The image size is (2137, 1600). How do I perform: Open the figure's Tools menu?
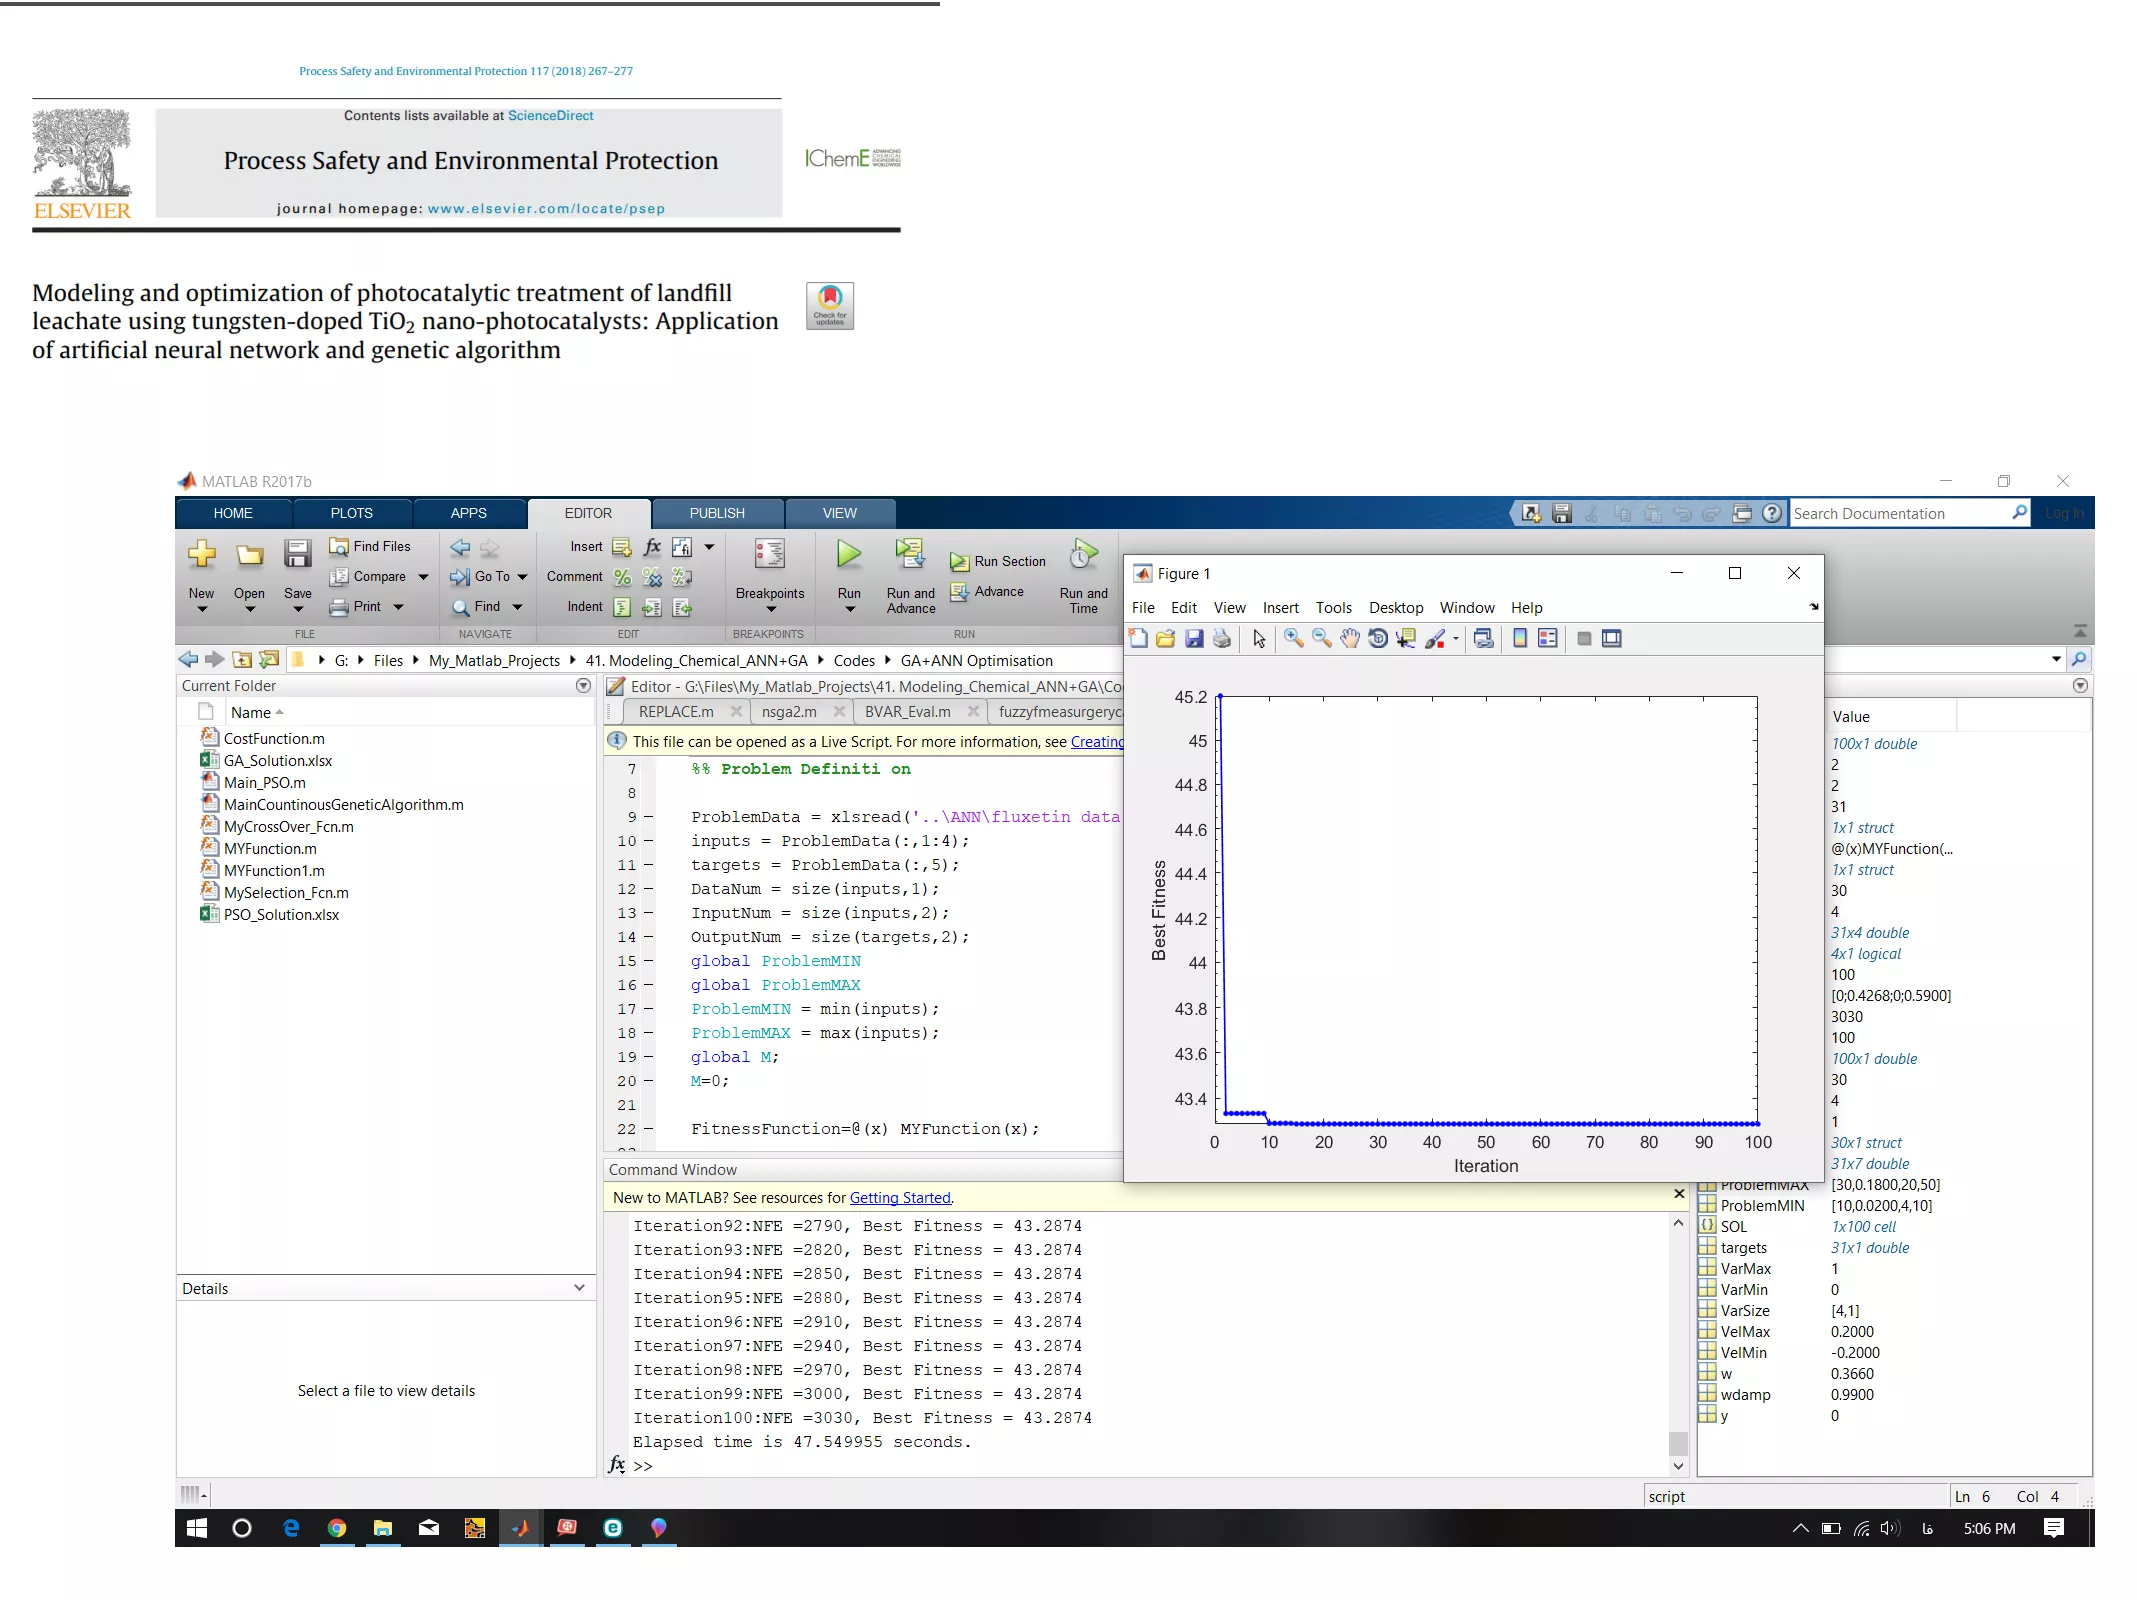click(x=1333, y=608)
